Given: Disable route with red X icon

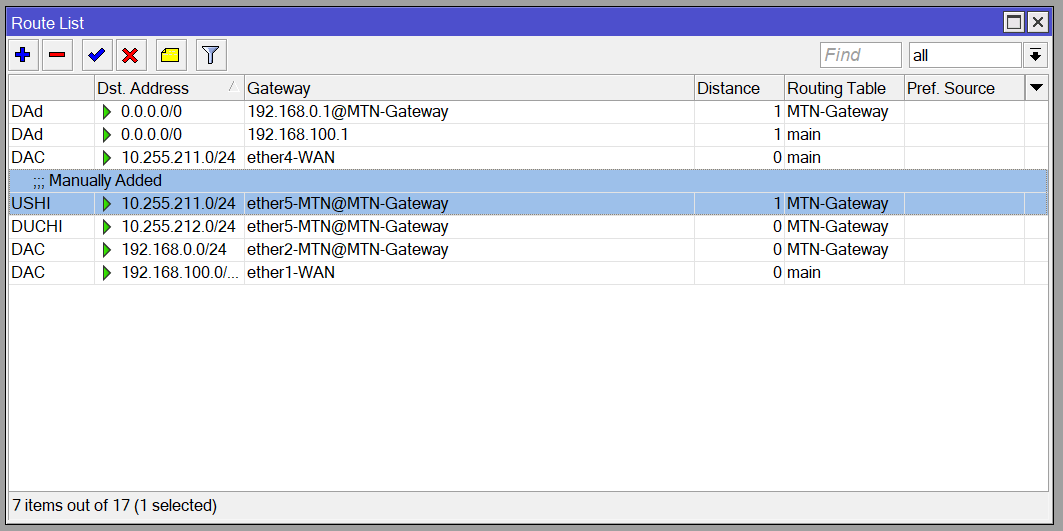Looking at the screenshot, I should pyautogui.click(x=130, y=55).
